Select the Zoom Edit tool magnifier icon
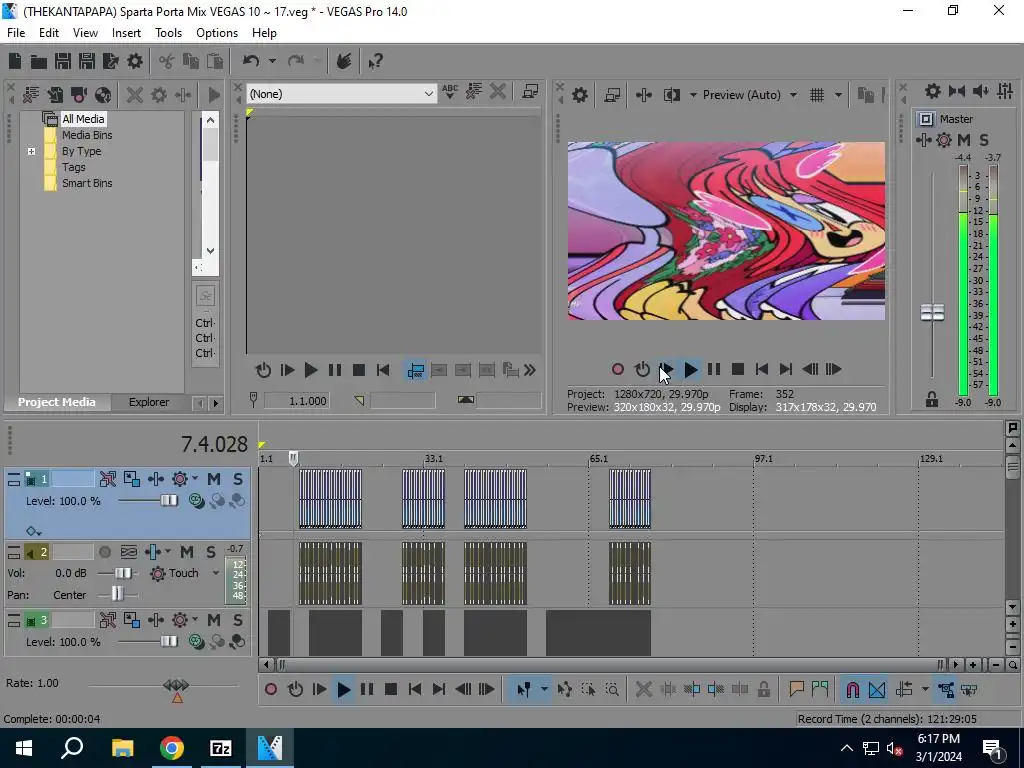This screenshot has height=768, width=1024. [612, 690]
